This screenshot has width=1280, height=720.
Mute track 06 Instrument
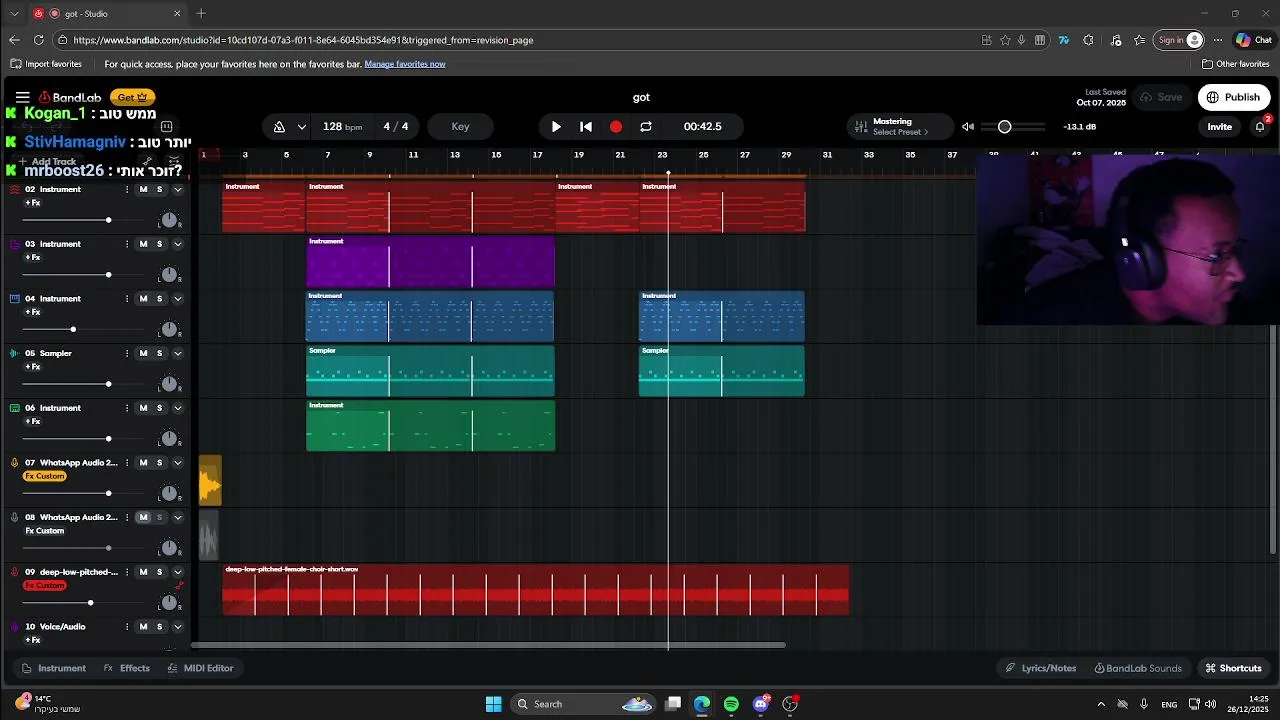tap(143, 408)
